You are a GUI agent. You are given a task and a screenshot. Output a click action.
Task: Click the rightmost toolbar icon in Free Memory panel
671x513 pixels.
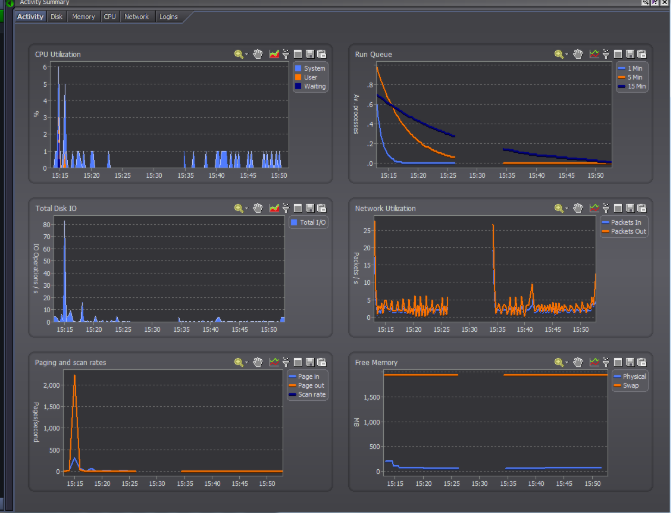point(643,362)
